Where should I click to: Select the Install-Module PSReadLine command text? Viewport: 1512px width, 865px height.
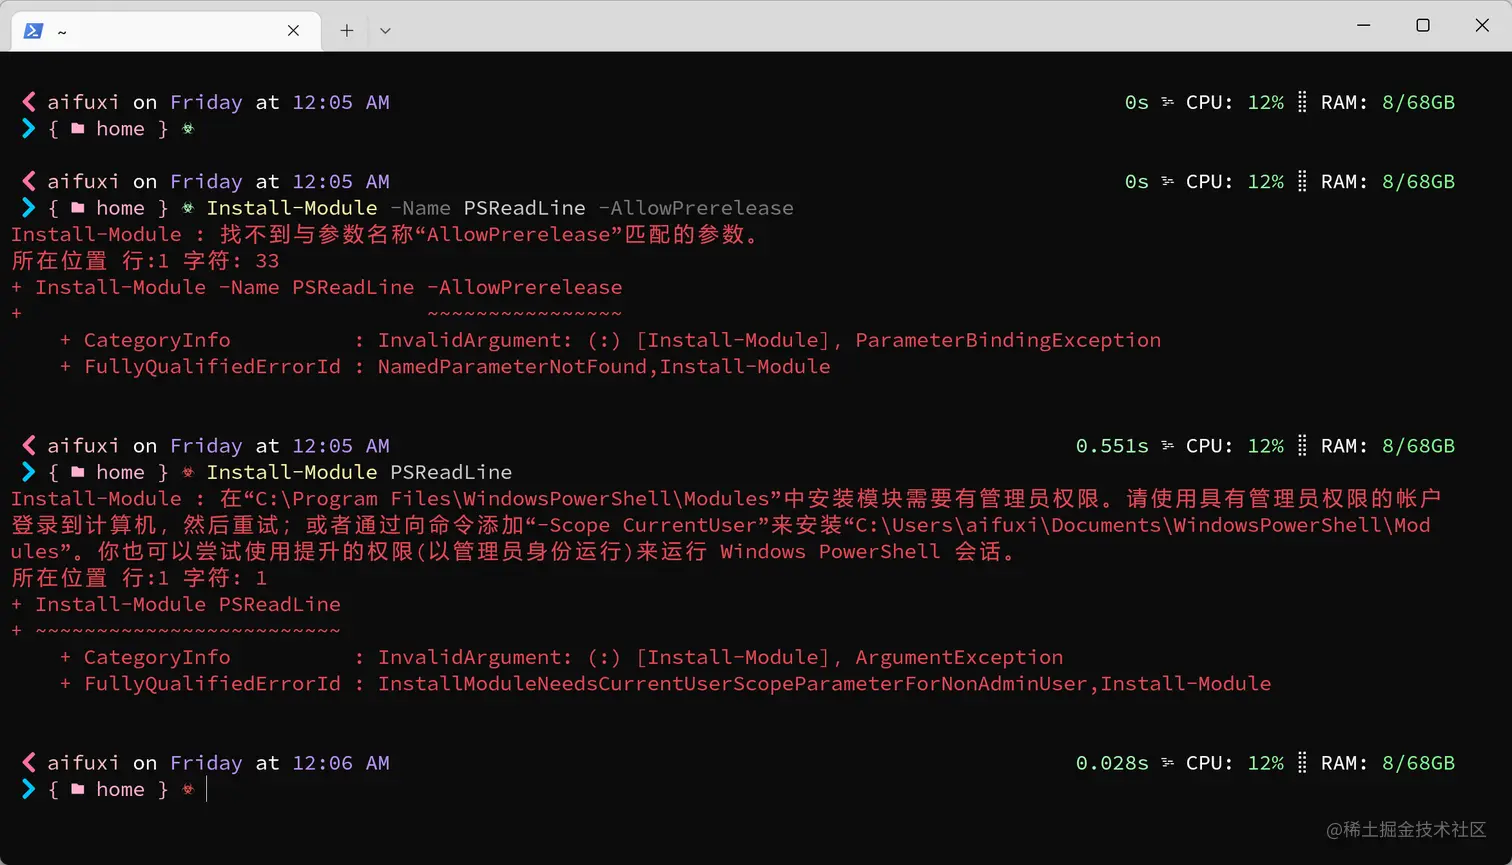[x=360, y=471]
